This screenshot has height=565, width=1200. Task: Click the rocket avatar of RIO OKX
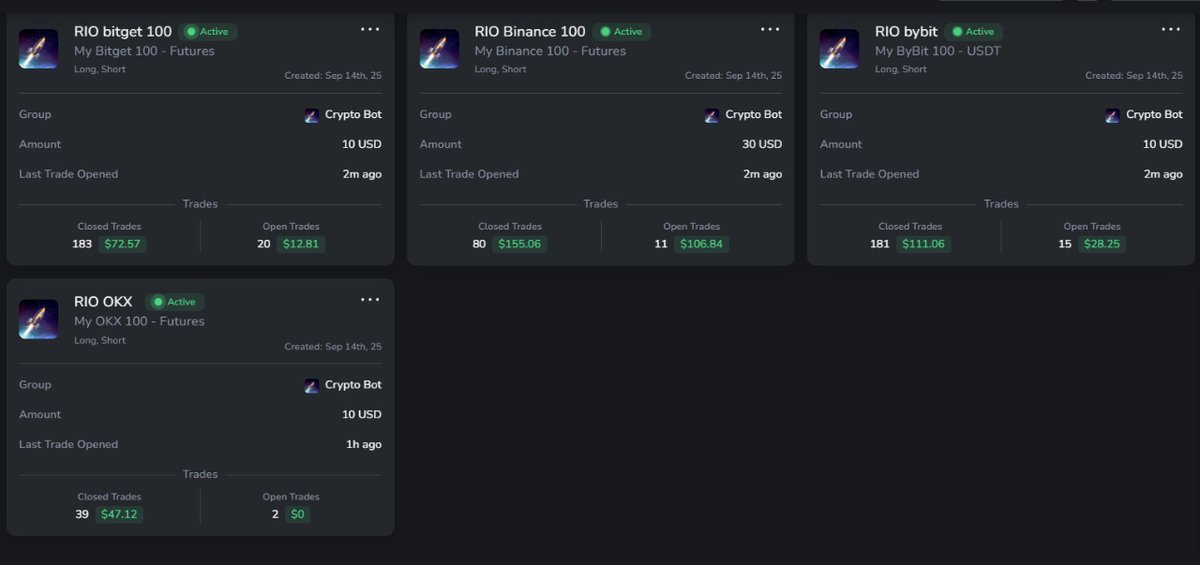tap(38, 319)
